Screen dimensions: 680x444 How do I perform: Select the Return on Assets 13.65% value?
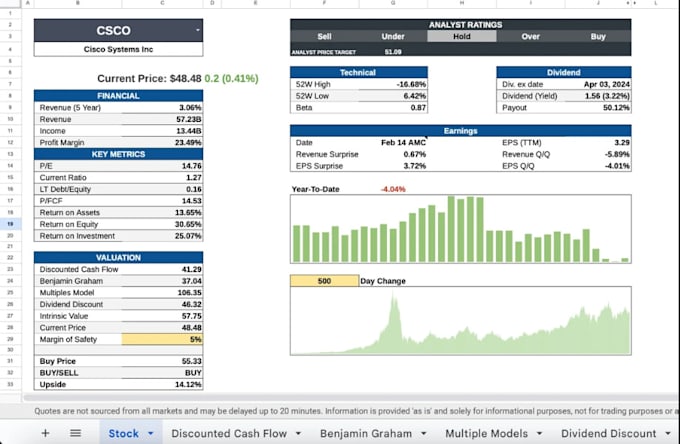point(188,213)
